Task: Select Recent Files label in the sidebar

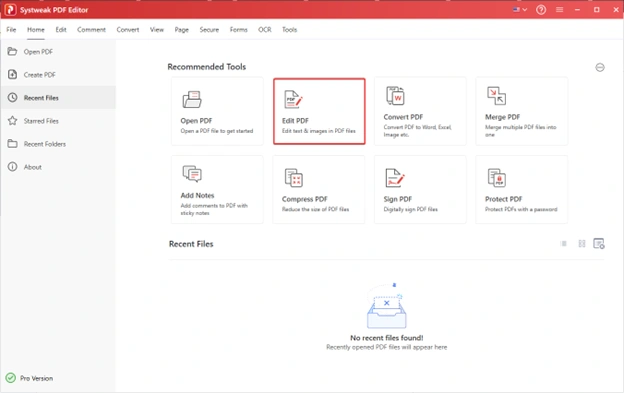Action: click(x=41, y=98)
